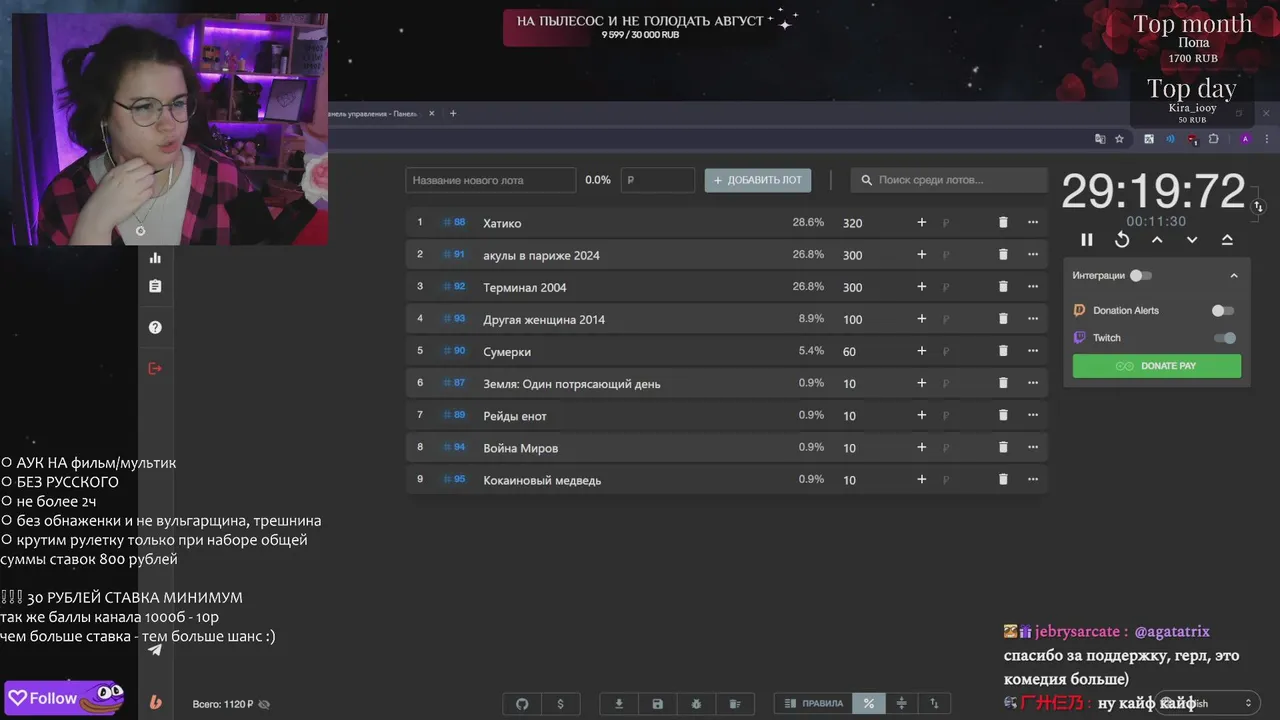The width and height of the screenshot is (1280, 720).
Task: Add amount to Другая женщина 2014 with plus
Action: tap(922, 319)
